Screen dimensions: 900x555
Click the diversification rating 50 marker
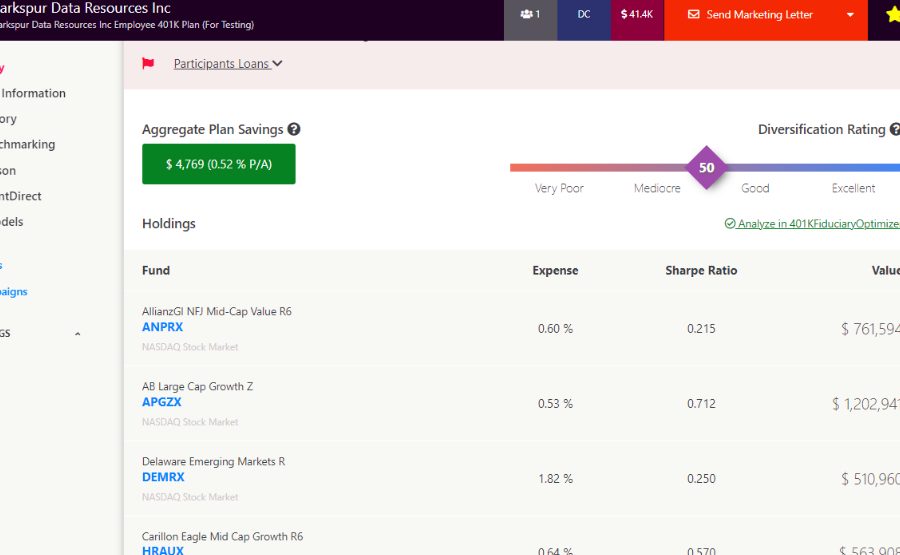(706, 167)
